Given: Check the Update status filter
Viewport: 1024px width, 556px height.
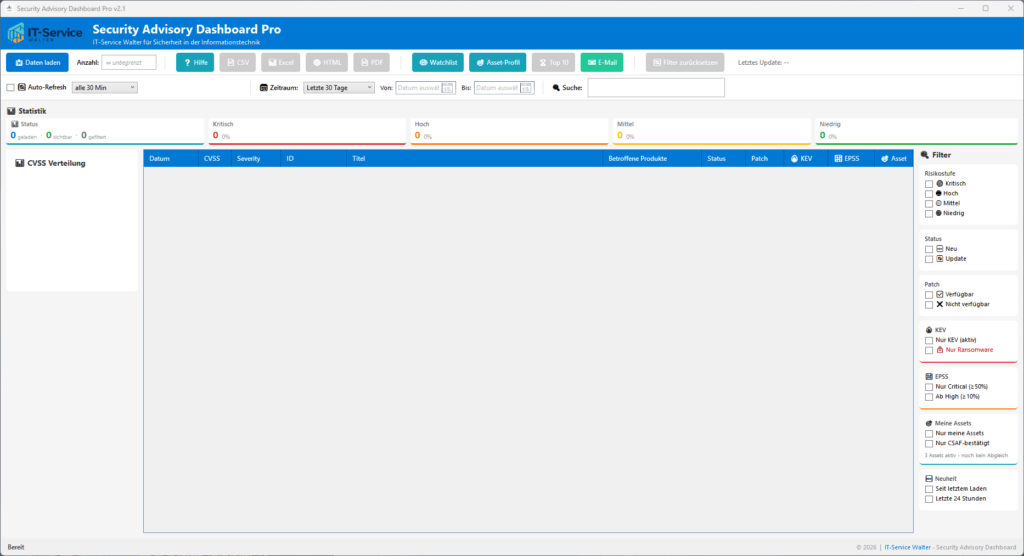Looking at the screenshot, I should point(929,259).
